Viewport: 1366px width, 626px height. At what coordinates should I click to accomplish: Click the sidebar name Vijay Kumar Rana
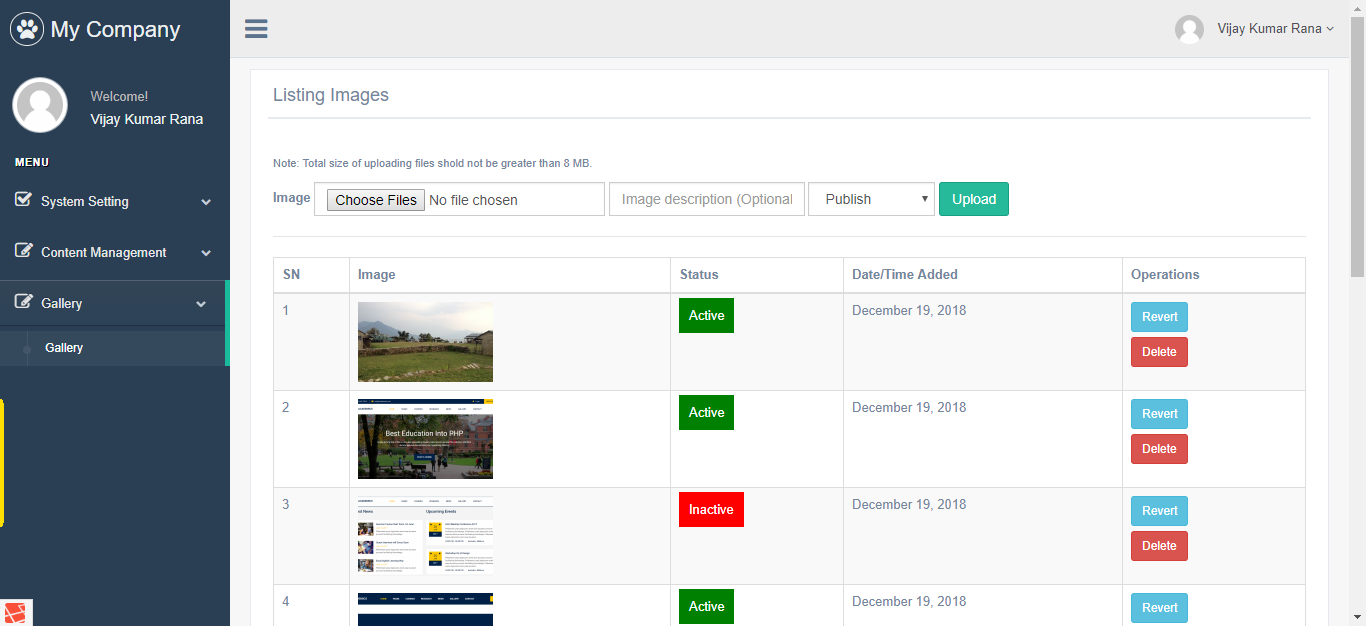[146, 119]
